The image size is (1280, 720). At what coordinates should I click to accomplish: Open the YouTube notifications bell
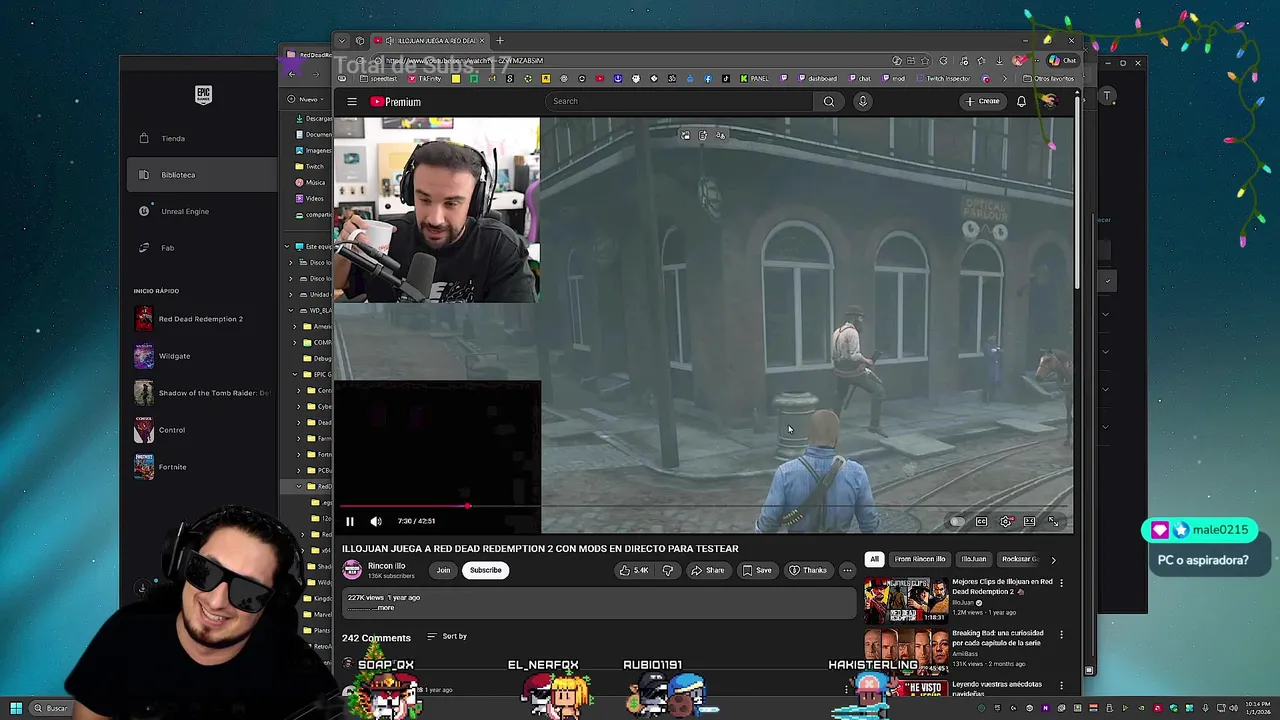click(1021, 101)
